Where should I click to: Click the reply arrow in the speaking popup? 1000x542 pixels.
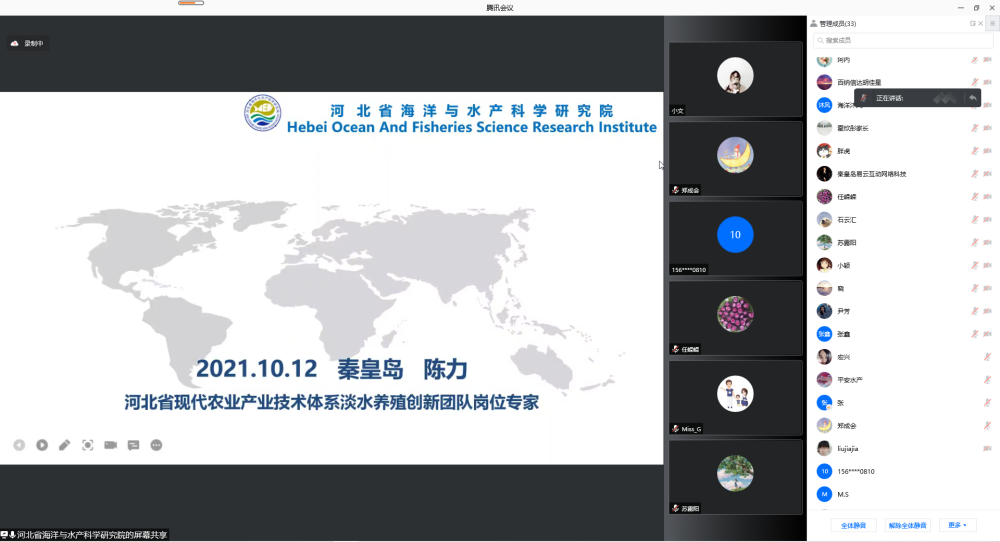972,98
